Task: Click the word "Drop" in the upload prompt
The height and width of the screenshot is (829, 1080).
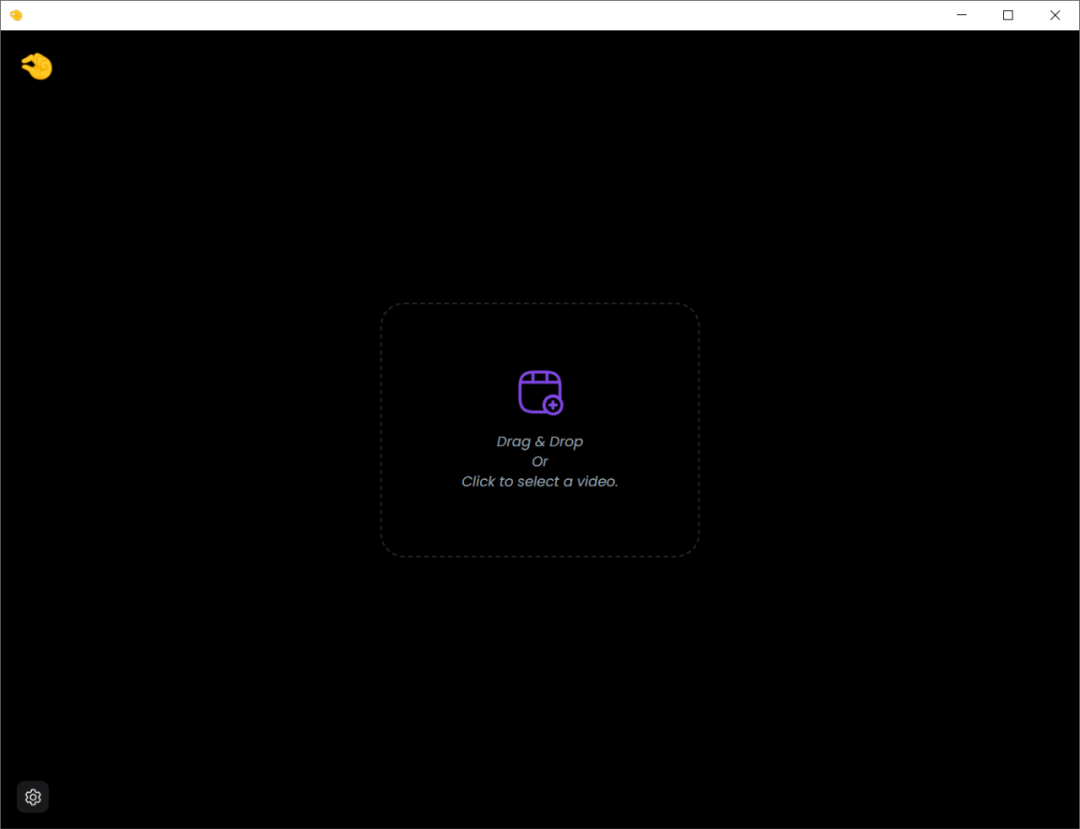Action: (566, 441)
